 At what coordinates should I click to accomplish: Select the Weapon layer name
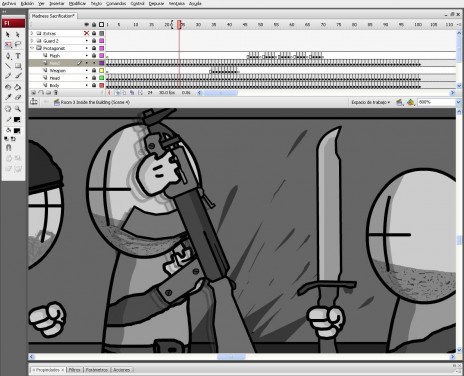point(58,70)
